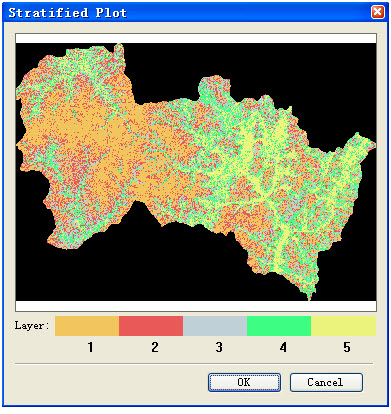
Task: Select the orange Layer 1 color swatch
Action: tap(87, 326)
